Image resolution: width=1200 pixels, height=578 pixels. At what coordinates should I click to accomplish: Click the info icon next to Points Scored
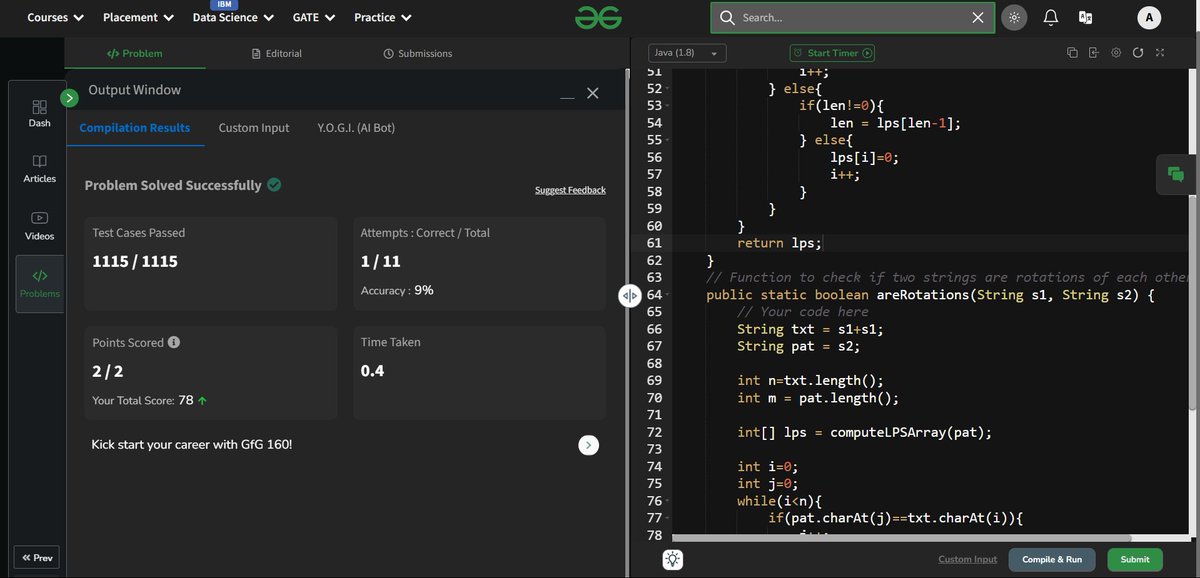tap(174, 342)
